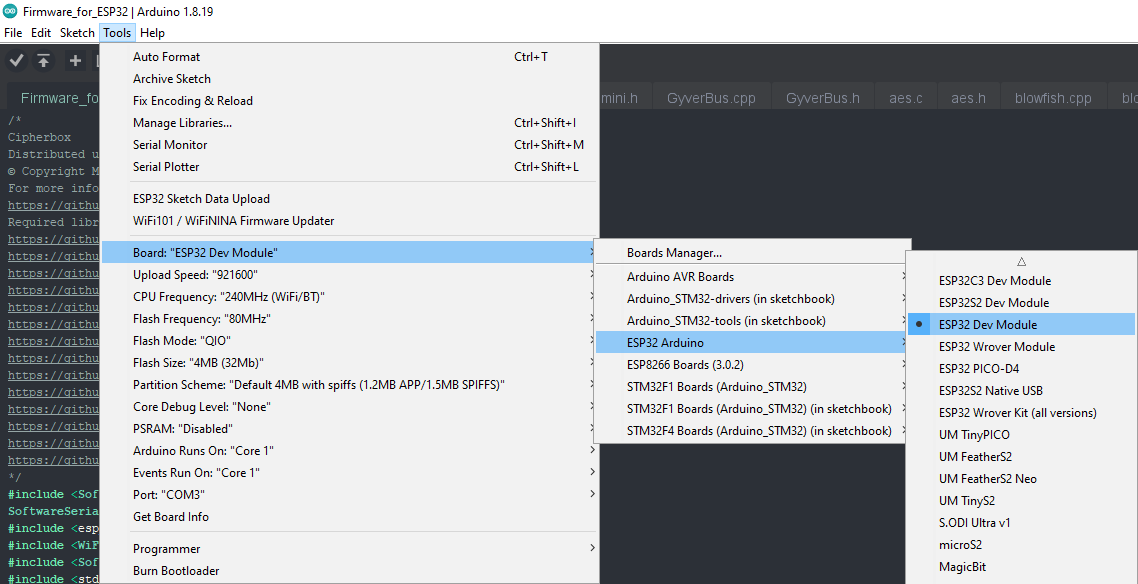Select UM TinyS2 board
The width and height of the screenshot is (1138, 584).
click(1021, 501)
